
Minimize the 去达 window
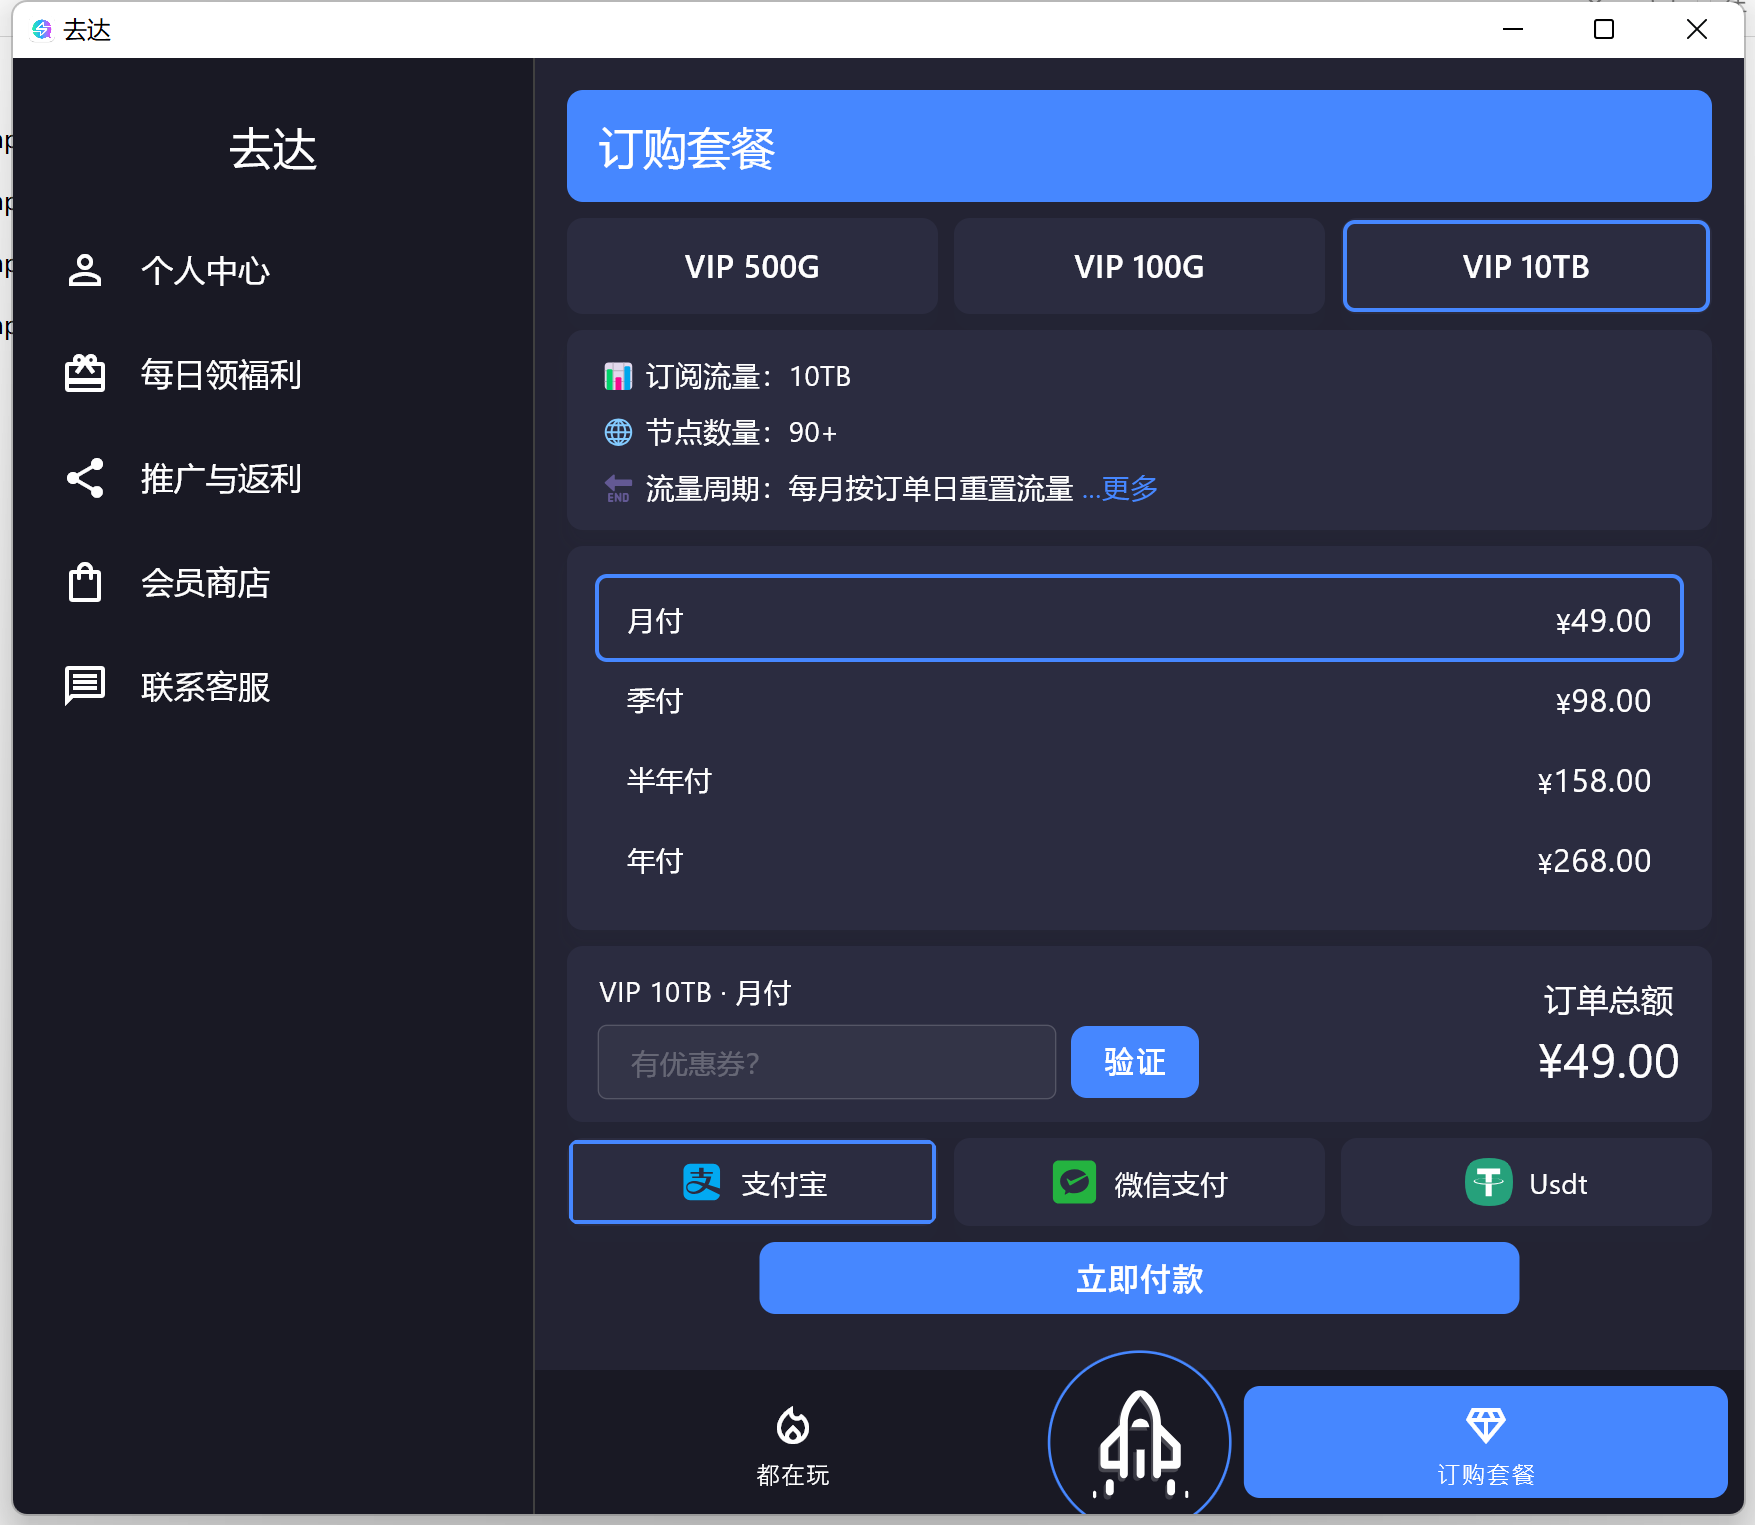(x=1513, y=29)
